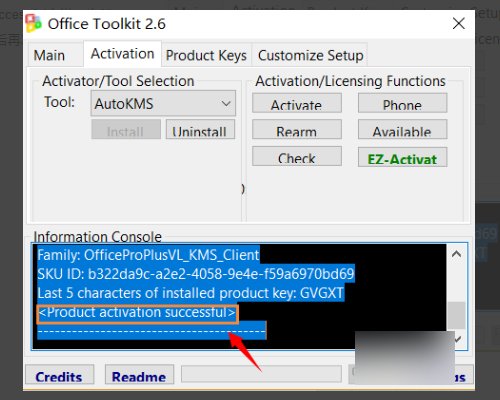Click the Activate button
This screenshot has width=500, height=400.
tap(297, 103)
